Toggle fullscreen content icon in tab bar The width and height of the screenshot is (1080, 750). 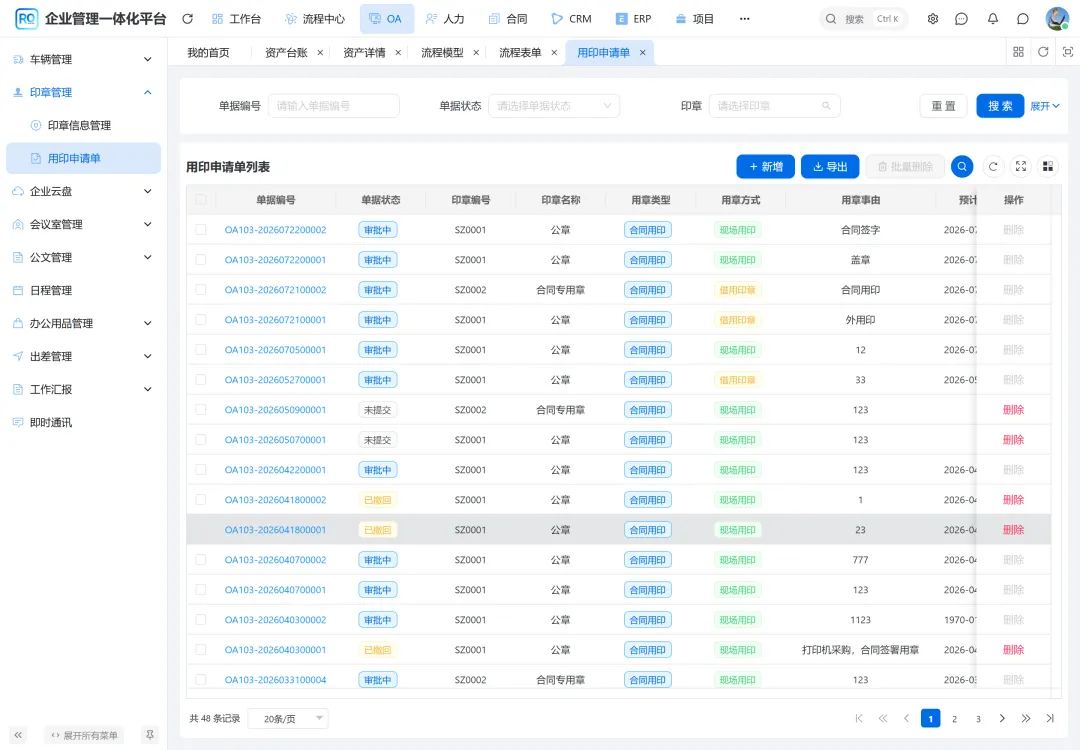click(1068, 52)
